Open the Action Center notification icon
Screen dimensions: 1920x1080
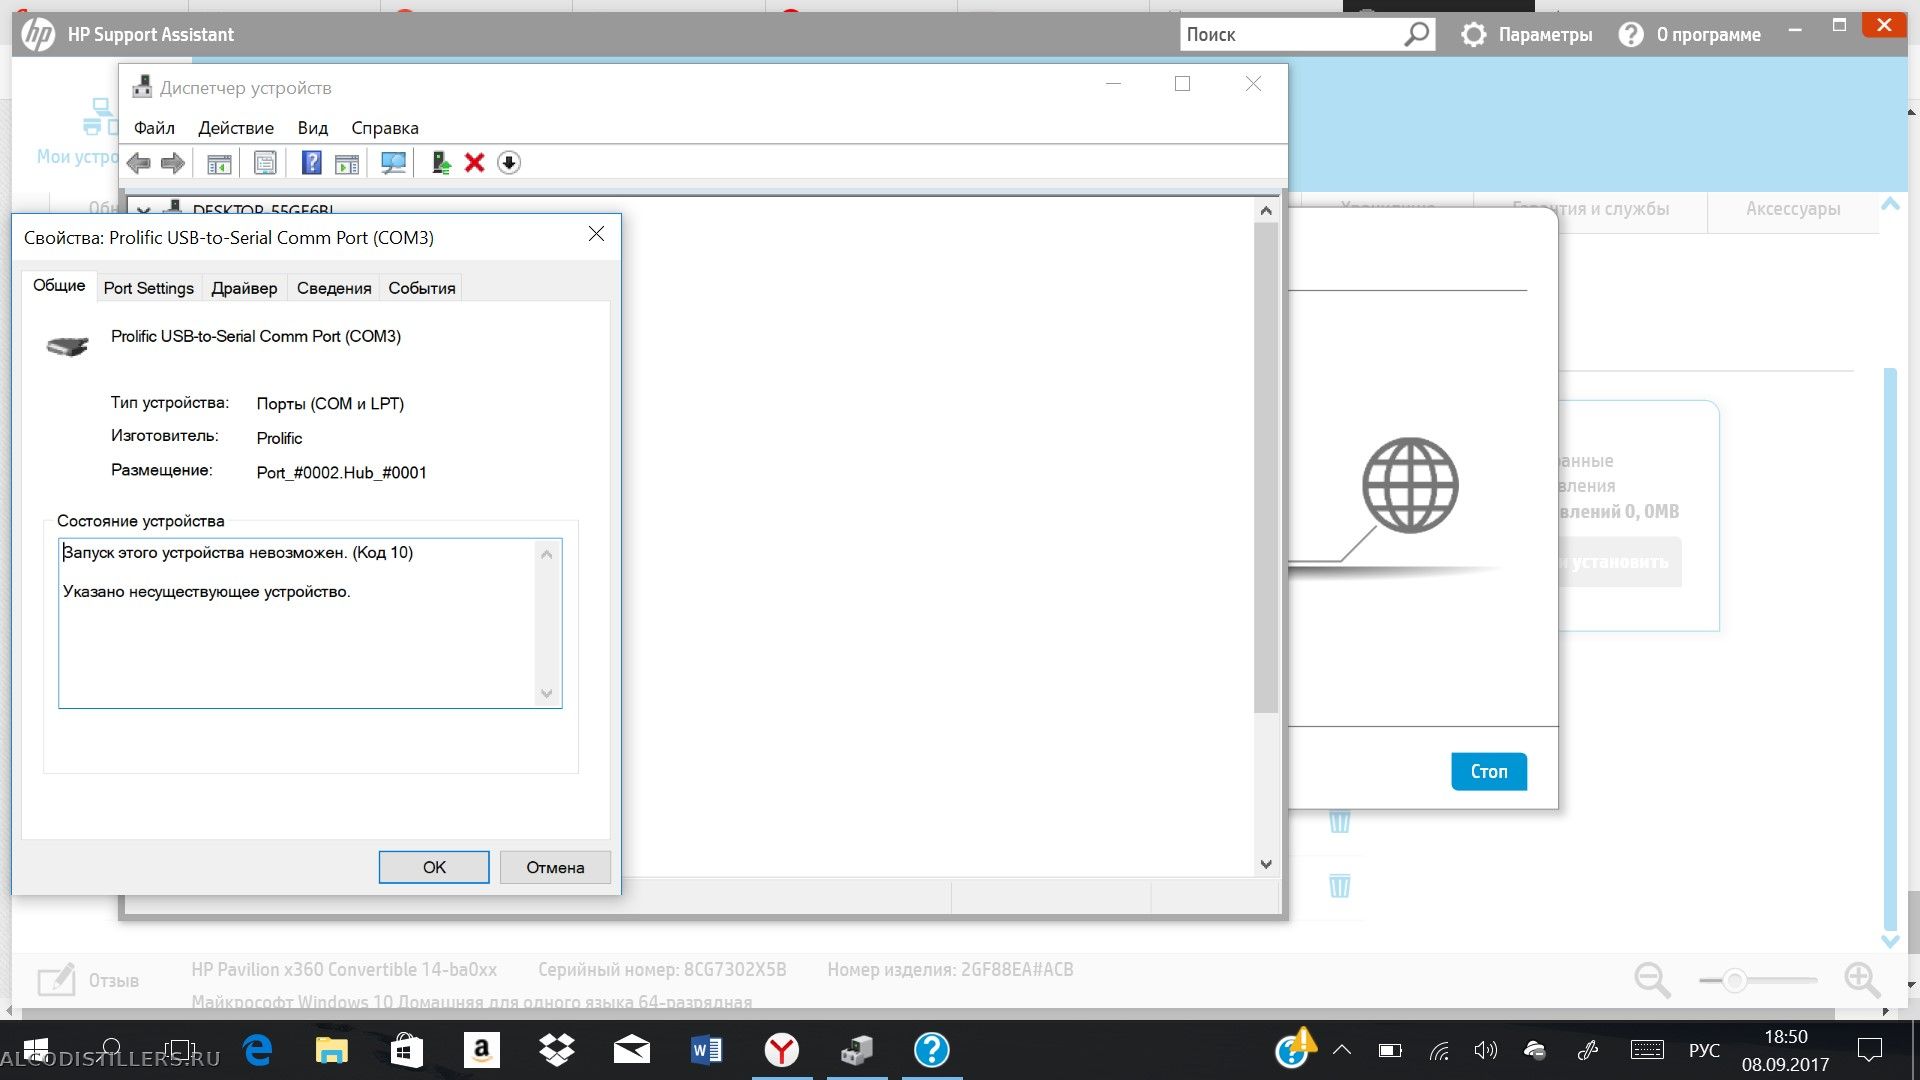[1869, 1050]
